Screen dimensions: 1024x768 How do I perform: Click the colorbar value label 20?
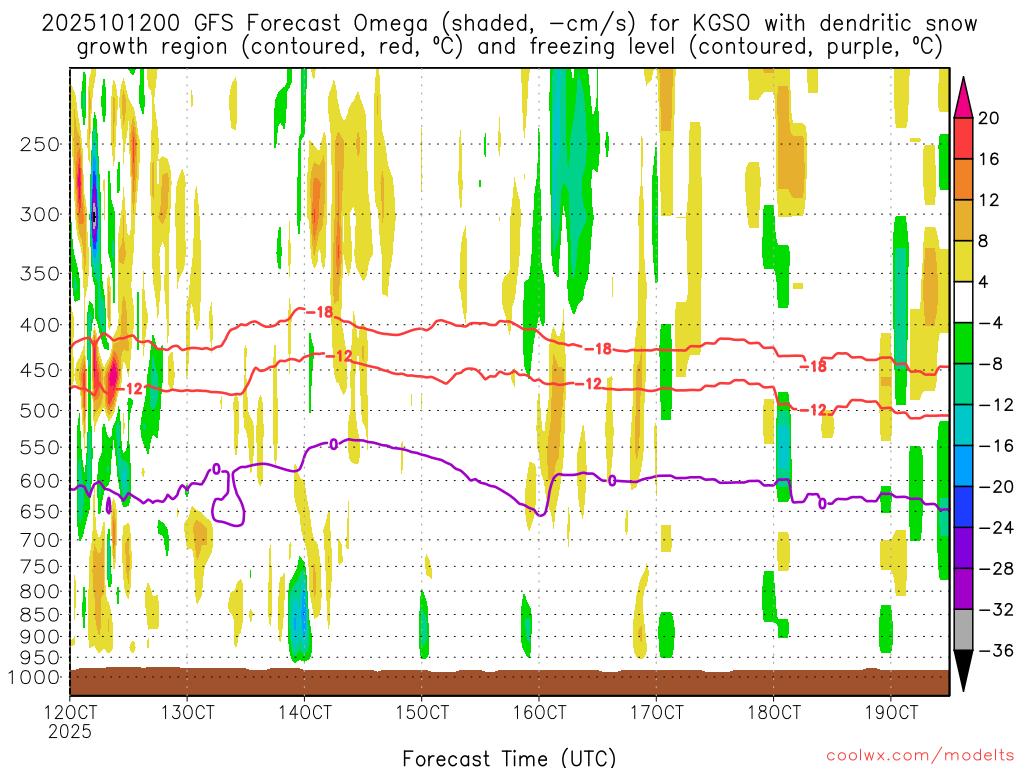point(989,118)
